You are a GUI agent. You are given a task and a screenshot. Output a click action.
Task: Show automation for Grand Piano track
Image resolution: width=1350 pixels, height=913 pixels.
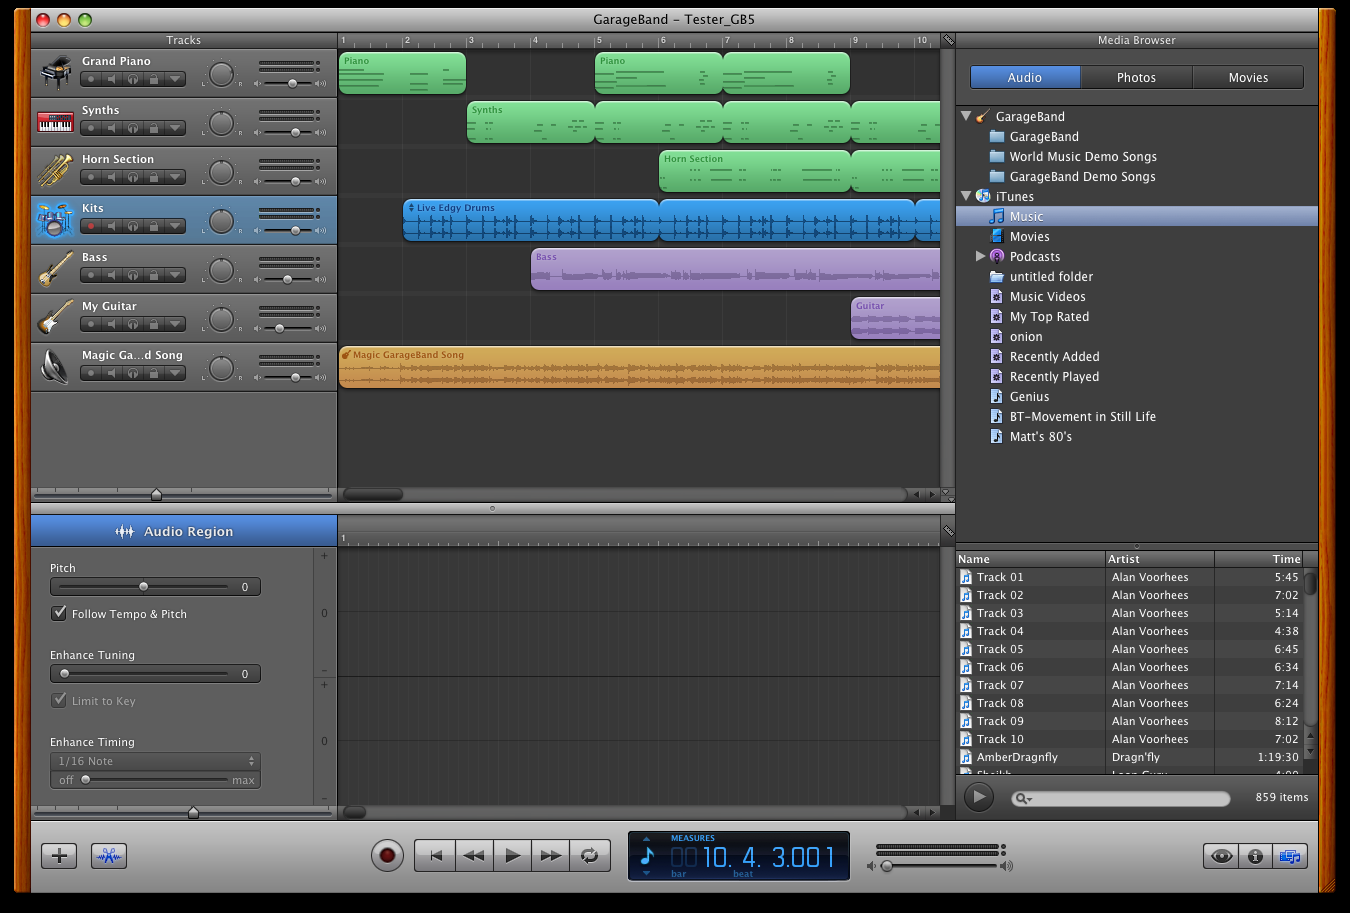pos(176,79)
